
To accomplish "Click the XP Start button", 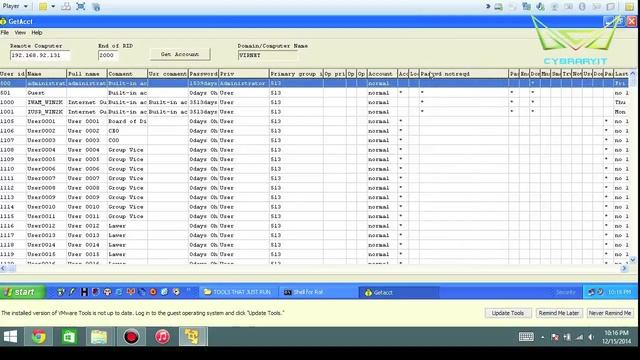I will pyautogui.click(x=21, y=292).
